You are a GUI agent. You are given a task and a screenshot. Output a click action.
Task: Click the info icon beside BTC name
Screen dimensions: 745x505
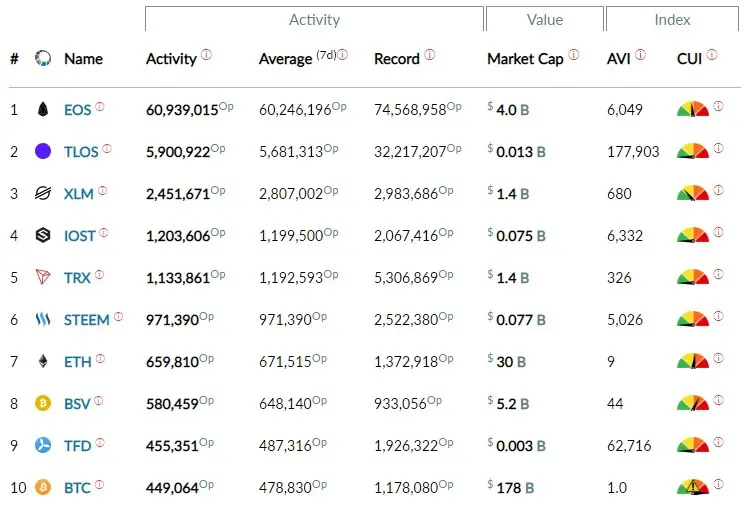click(x=99, y=485)
